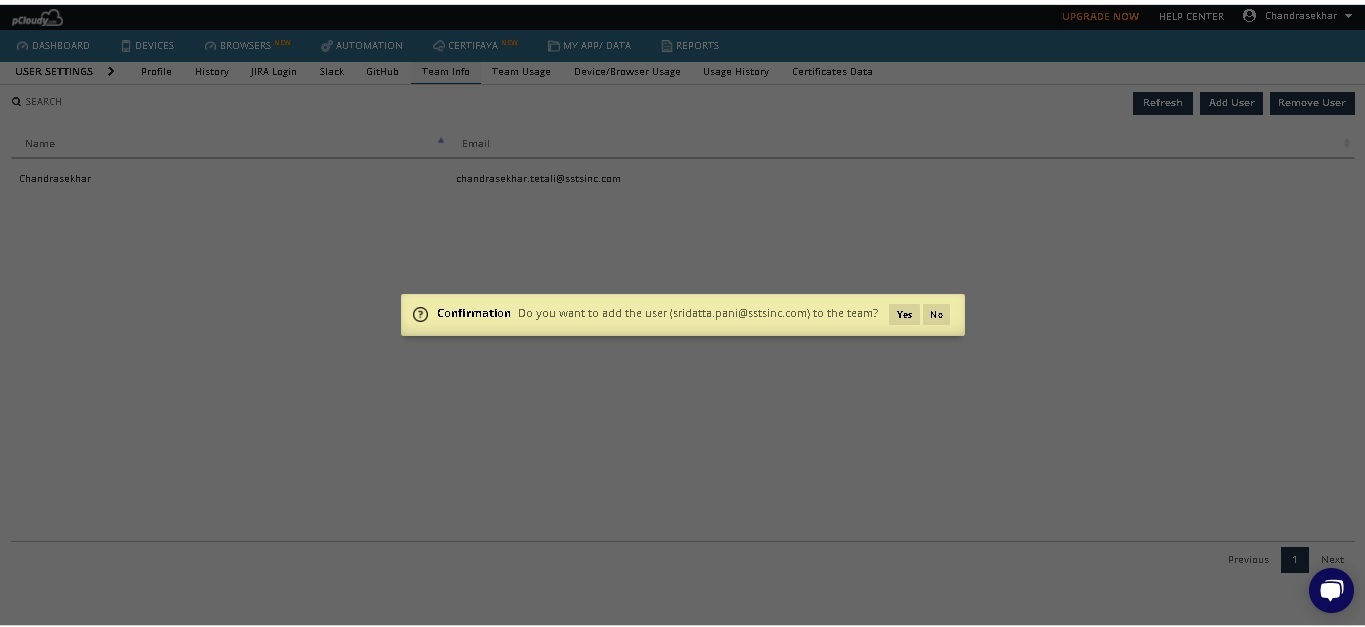Confirm adding user with Yes
Screen dimensions: 1365x627
coord(904,315)
